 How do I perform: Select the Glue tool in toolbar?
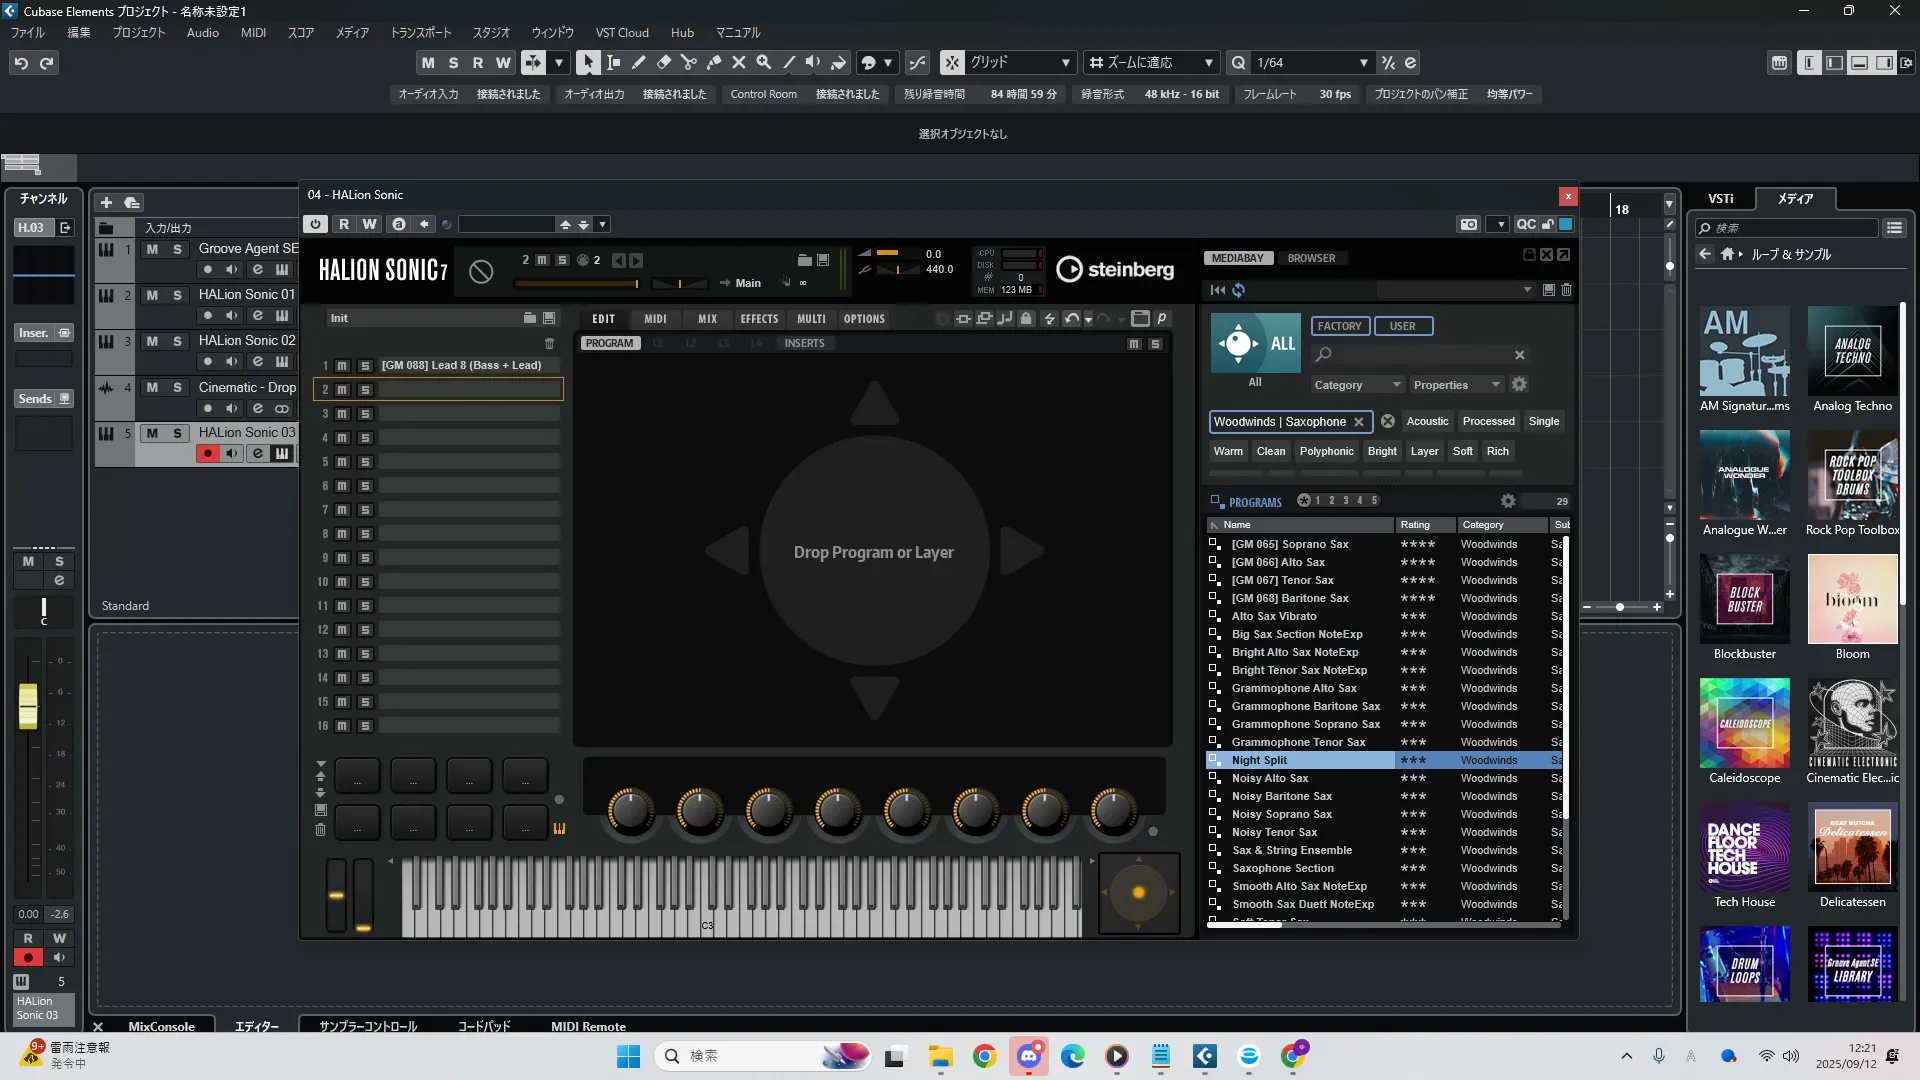point(713,62)
